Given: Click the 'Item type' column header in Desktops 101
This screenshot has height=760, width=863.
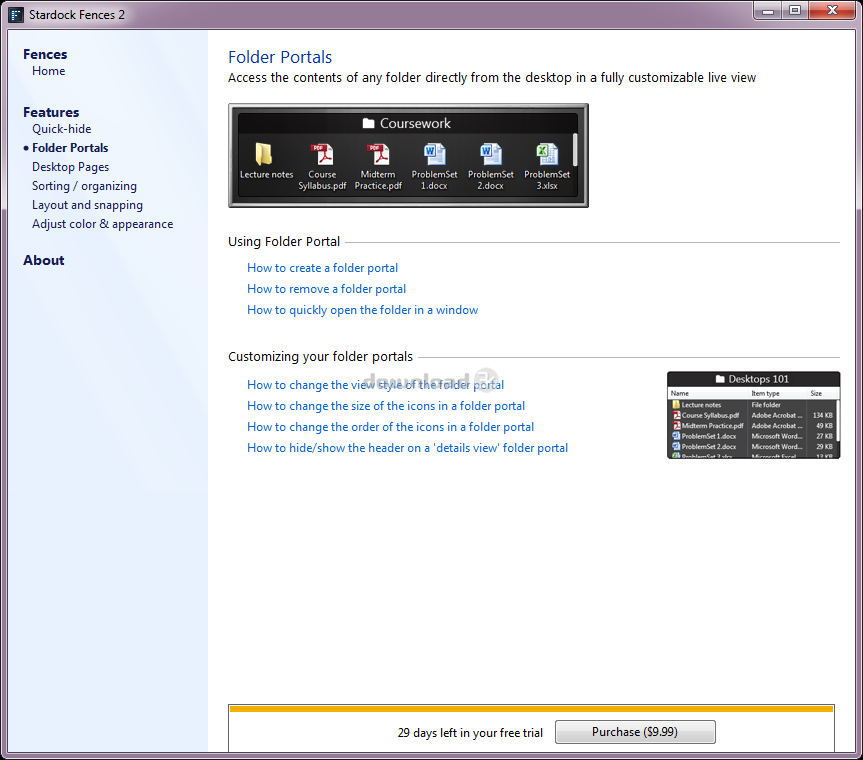Looking at the screenshot, I should [x=765, y=393].
